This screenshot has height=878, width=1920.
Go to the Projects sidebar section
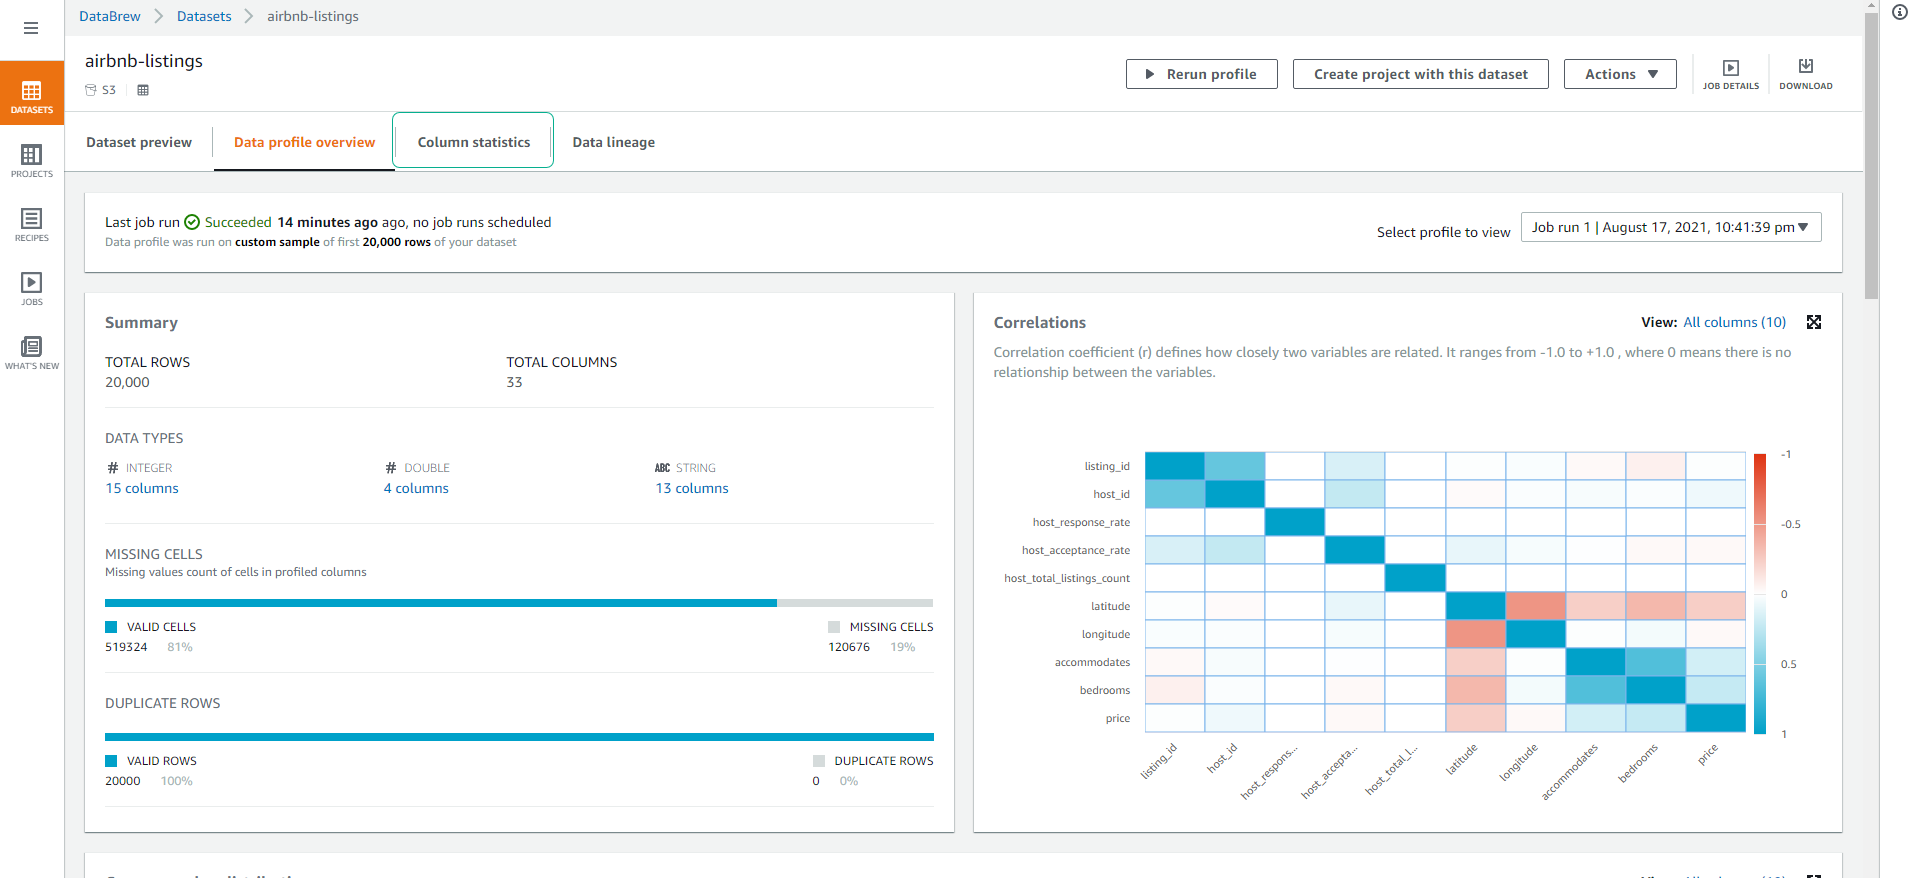click(x=32, y=160)
